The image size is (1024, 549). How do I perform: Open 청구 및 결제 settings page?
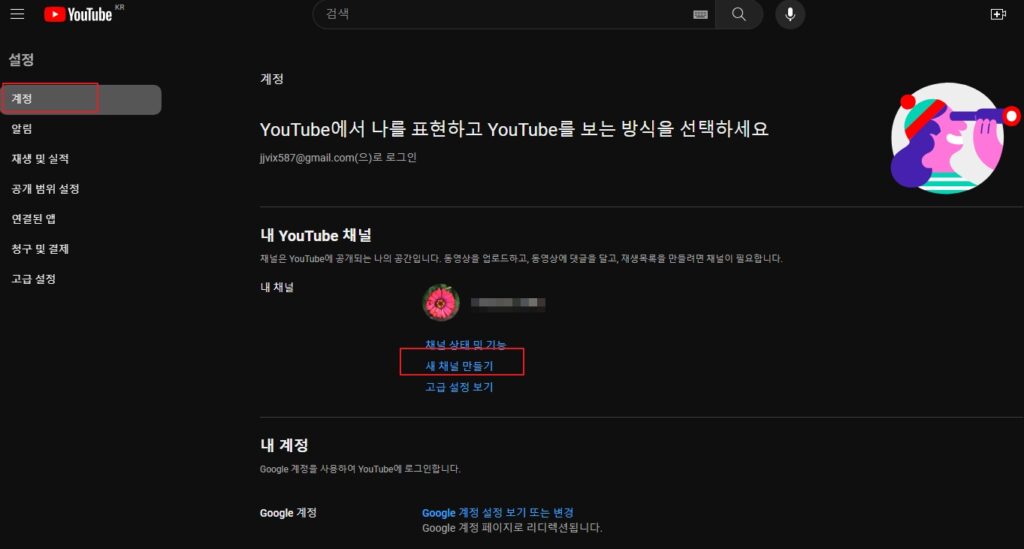tap(40, 249)
